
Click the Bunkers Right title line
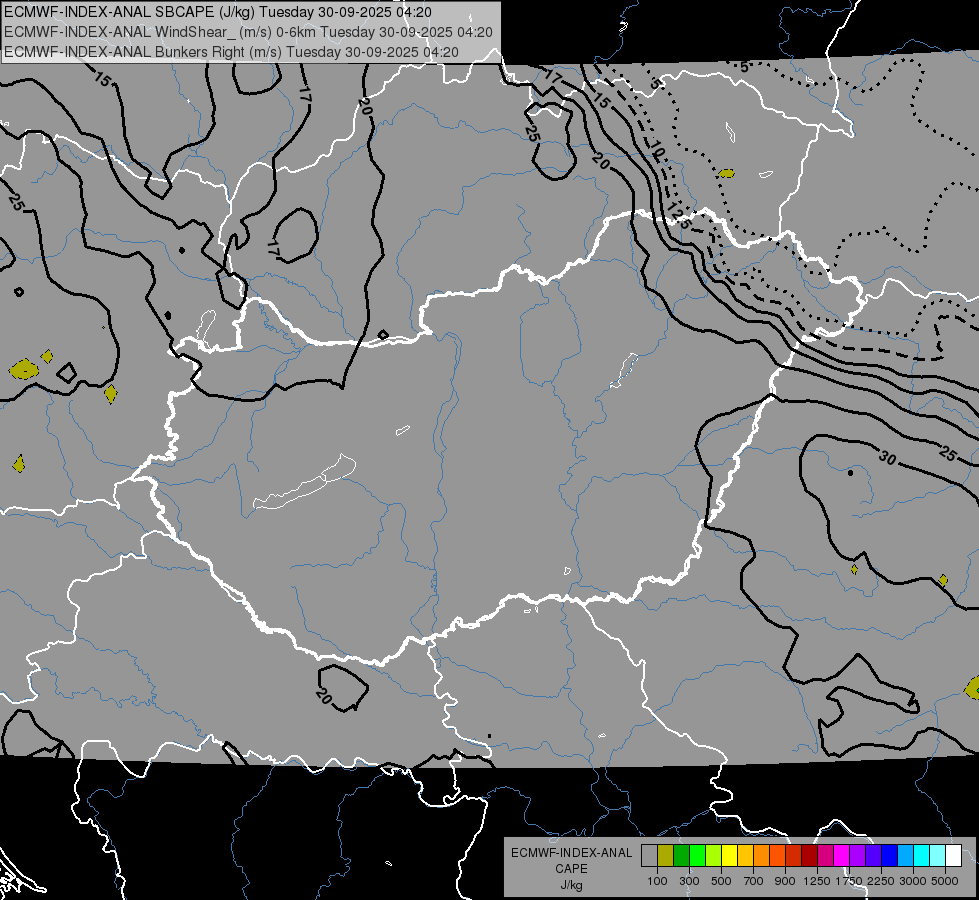click(232, 52)
